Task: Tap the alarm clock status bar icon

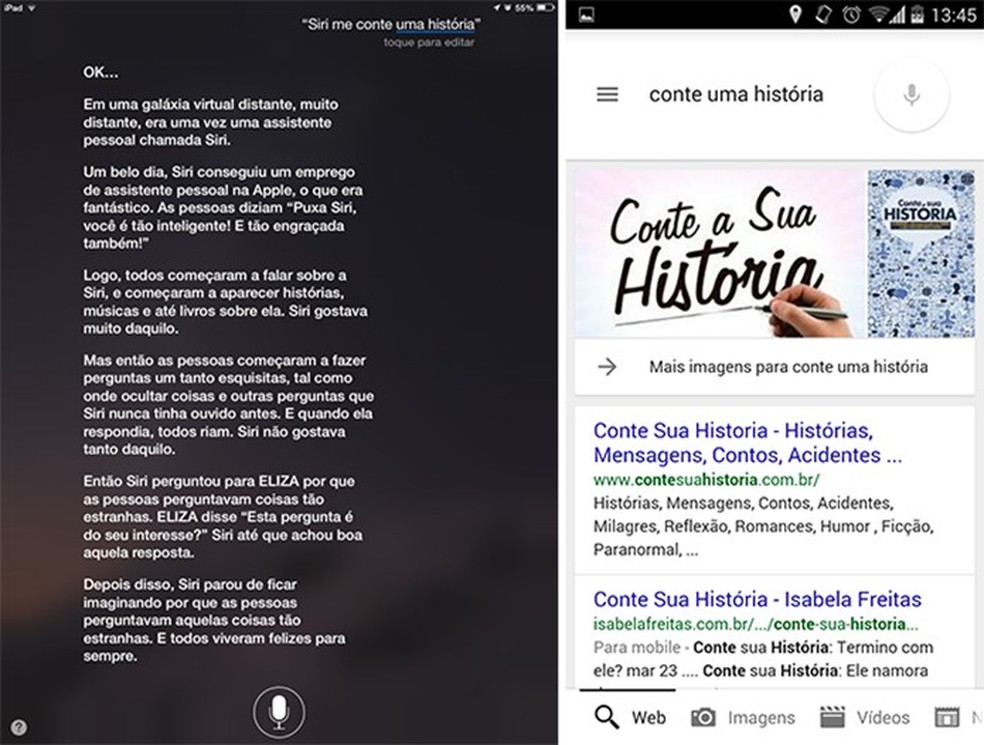Action: [x=851, y=13]
